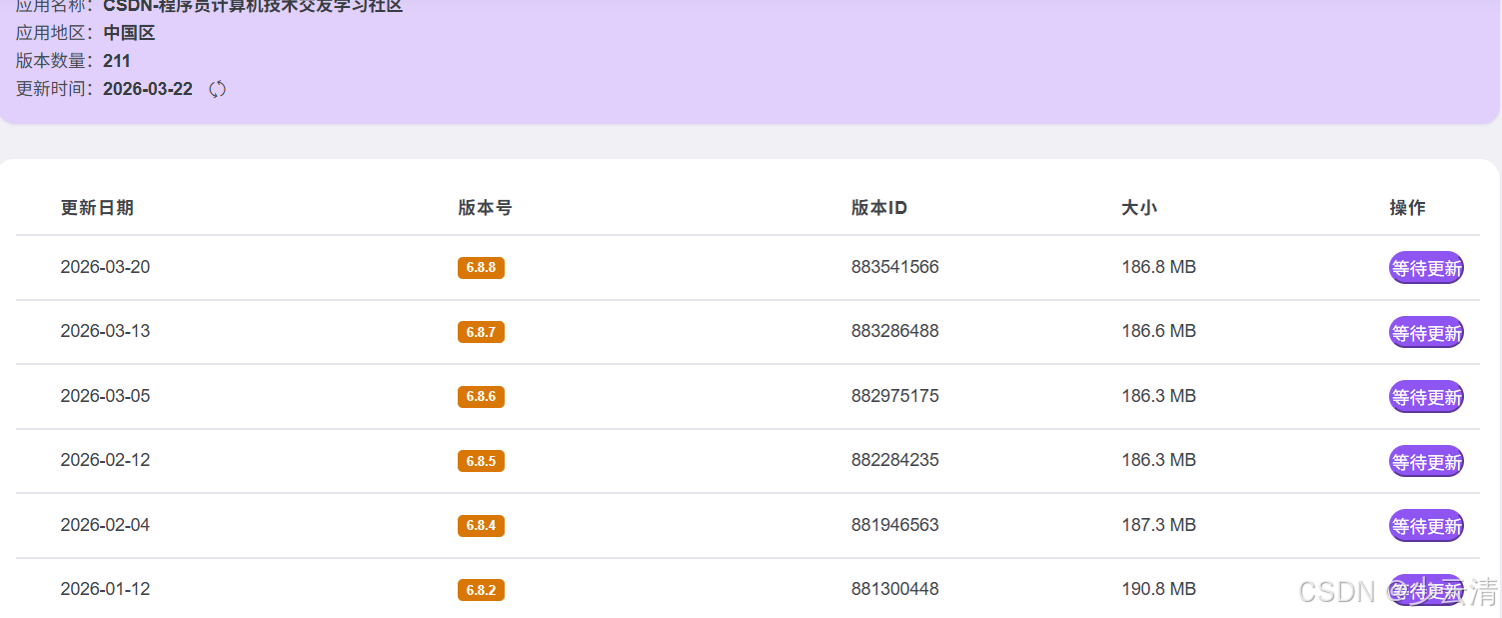Click the date 2026-03-20
This screenshot has height=618, width=1502.
tap(105, 267)
